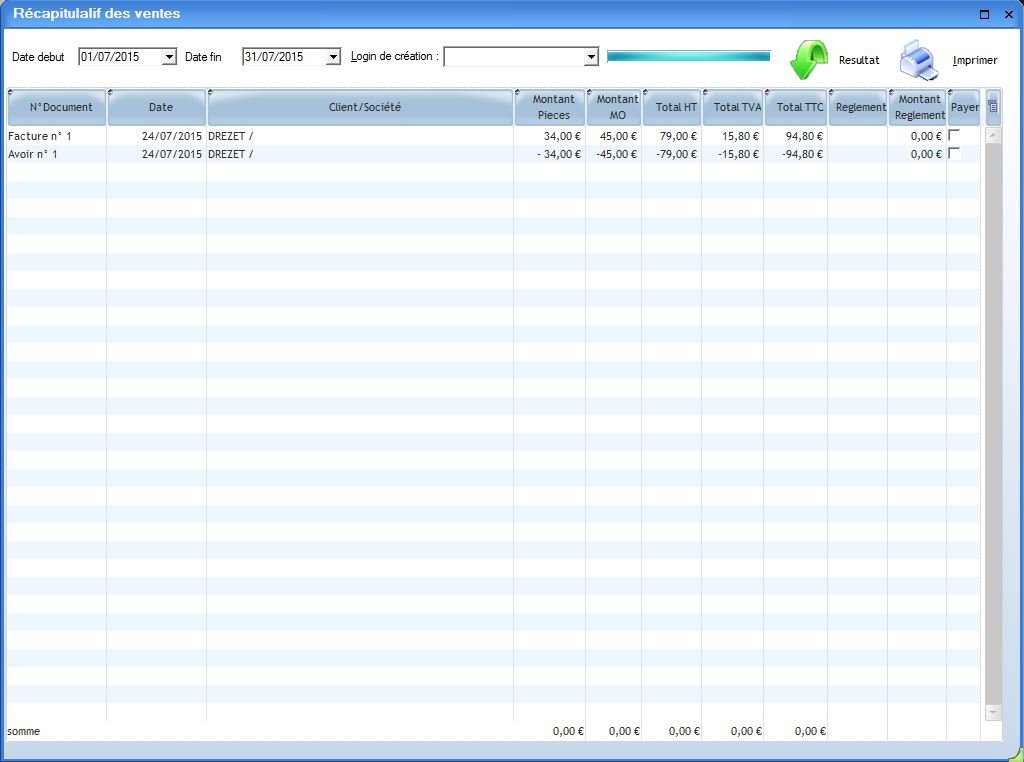The image size is (1024, 762).
Task: Sort by Montant MO column header
Action: point(614,107)
